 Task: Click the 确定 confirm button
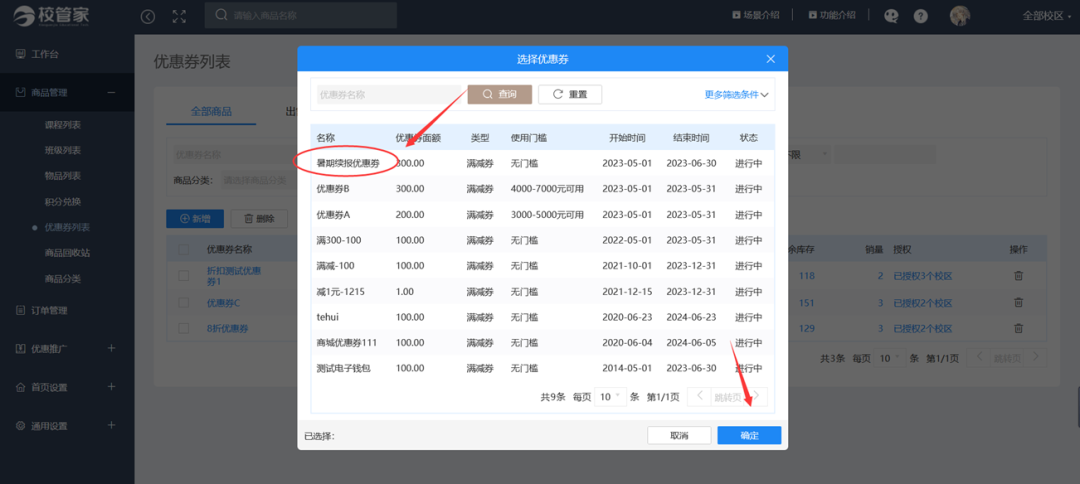pos(749,436)
